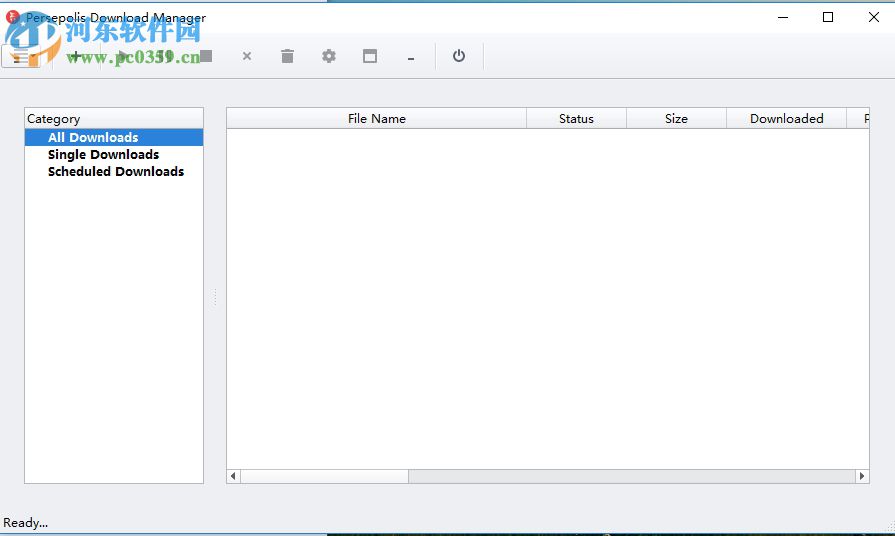Click right arrow of horizontal scrollbar
This screenshot has width=895, height=536.
point(862,476)
